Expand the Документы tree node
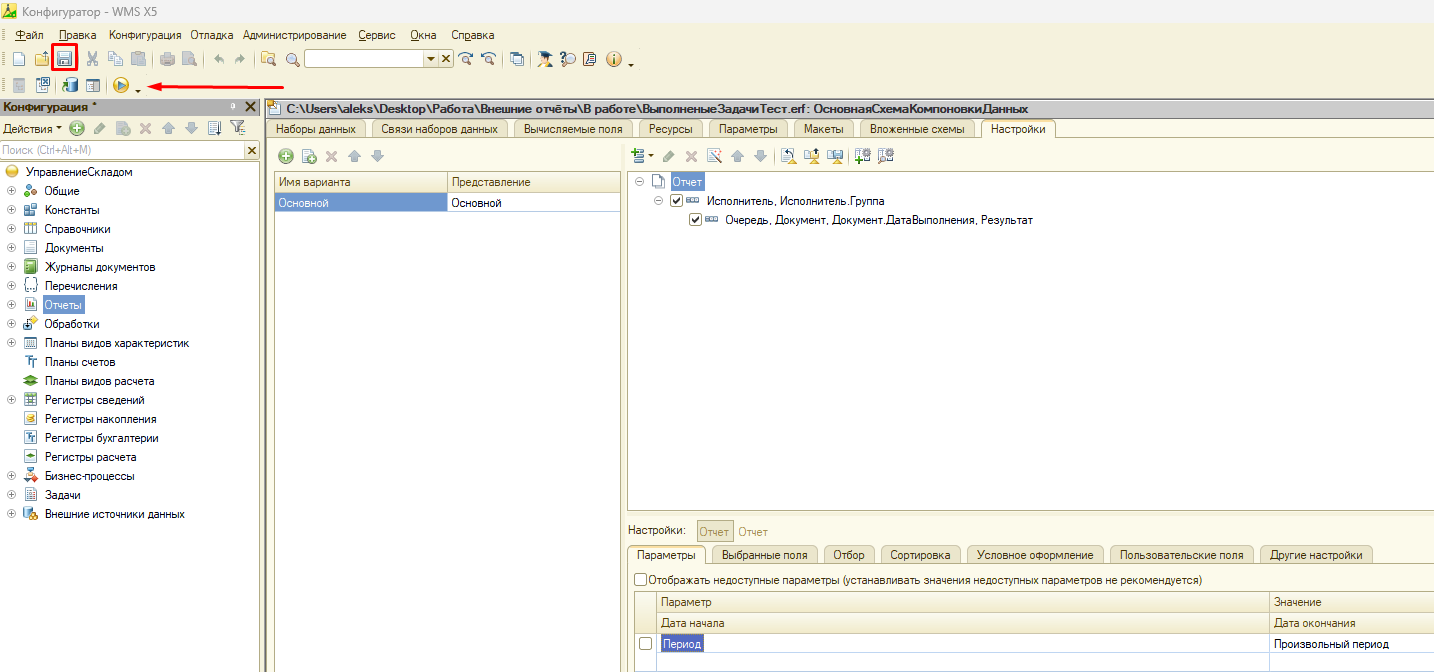 coord(11,248)
